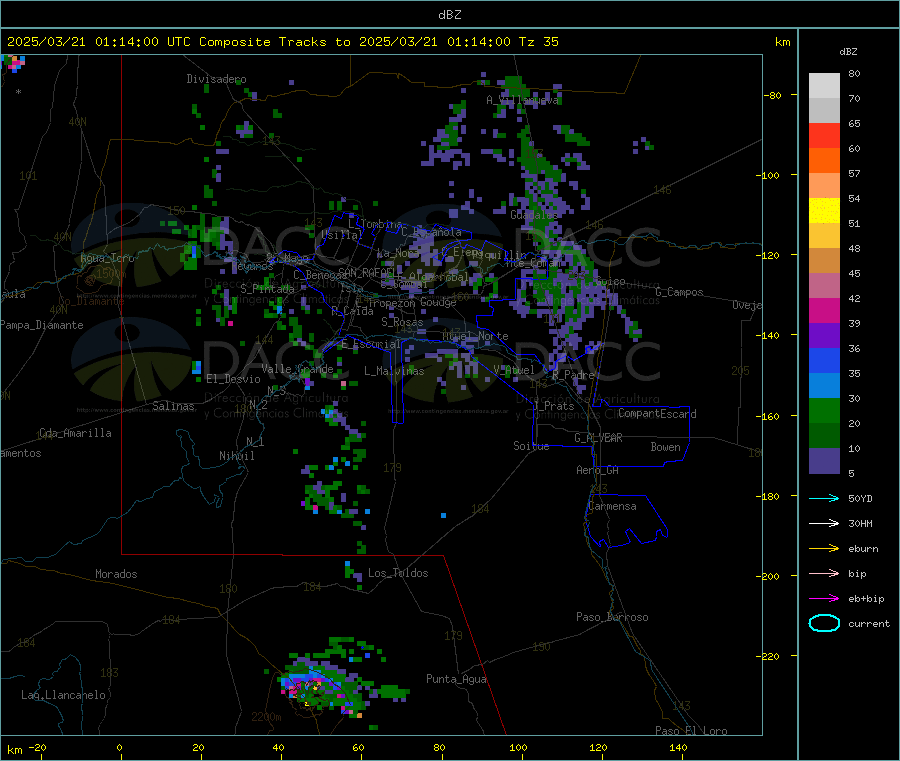Viewport: 900px width, 761px height.
Task: Click the 'Paso_Barroso' map label
Action: point(612,617)
